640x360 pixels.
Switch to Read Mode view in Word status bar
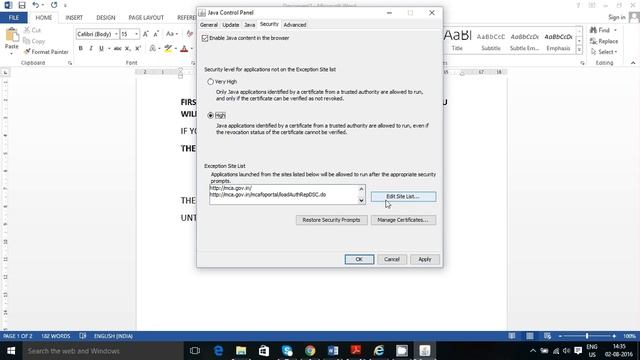[x=511, y=336]
